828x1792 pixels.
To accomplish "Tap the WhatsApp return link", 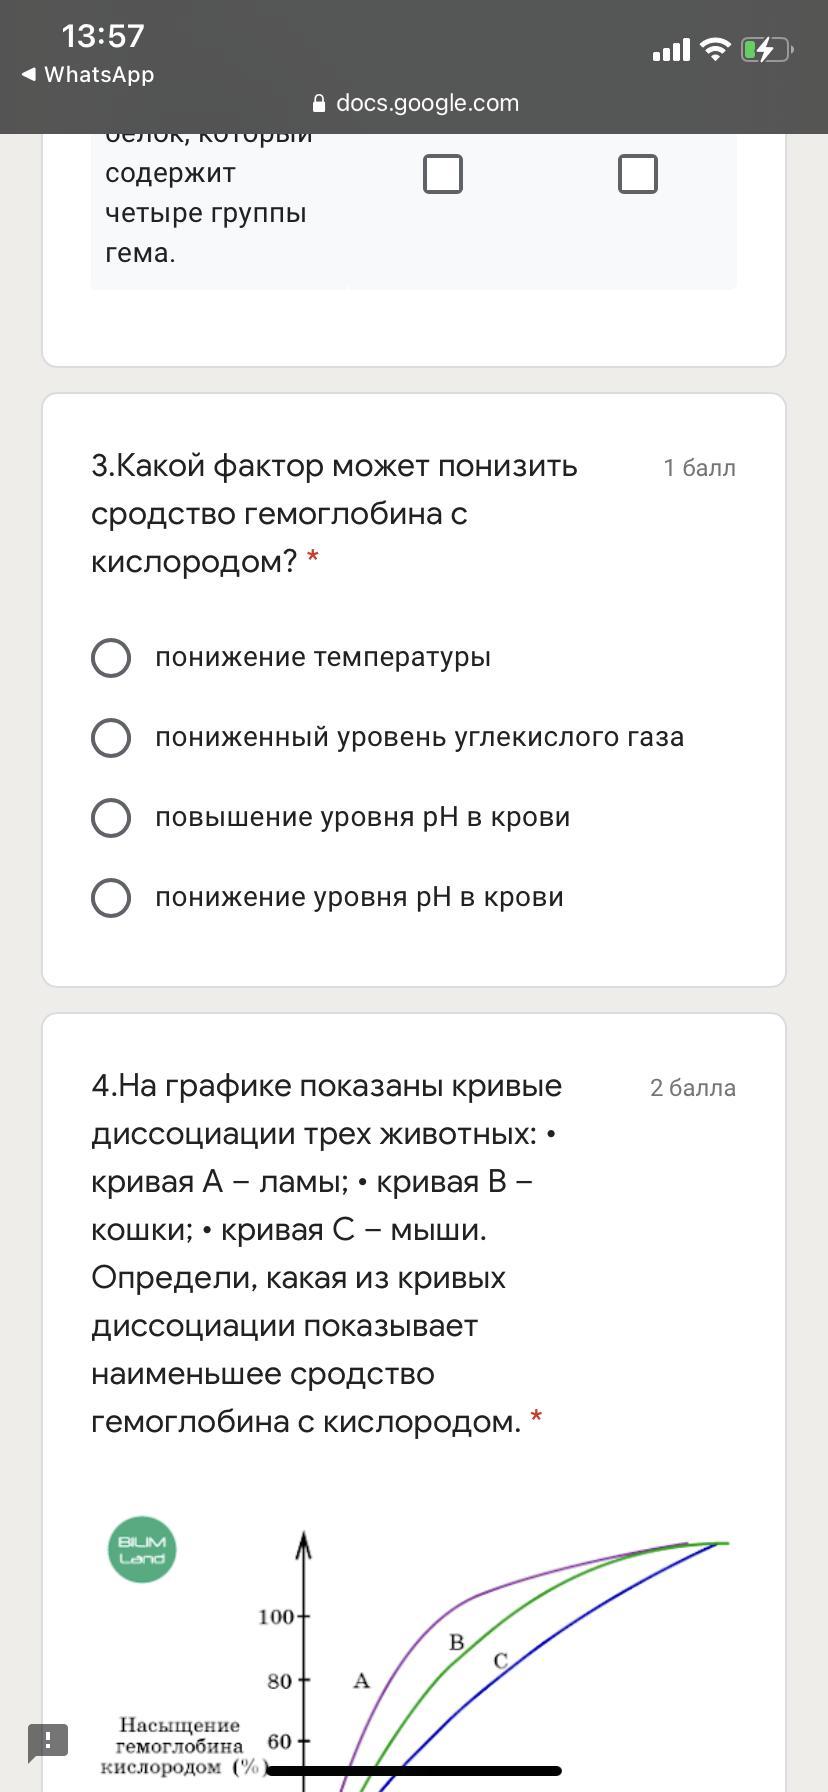I will (98, 75).
